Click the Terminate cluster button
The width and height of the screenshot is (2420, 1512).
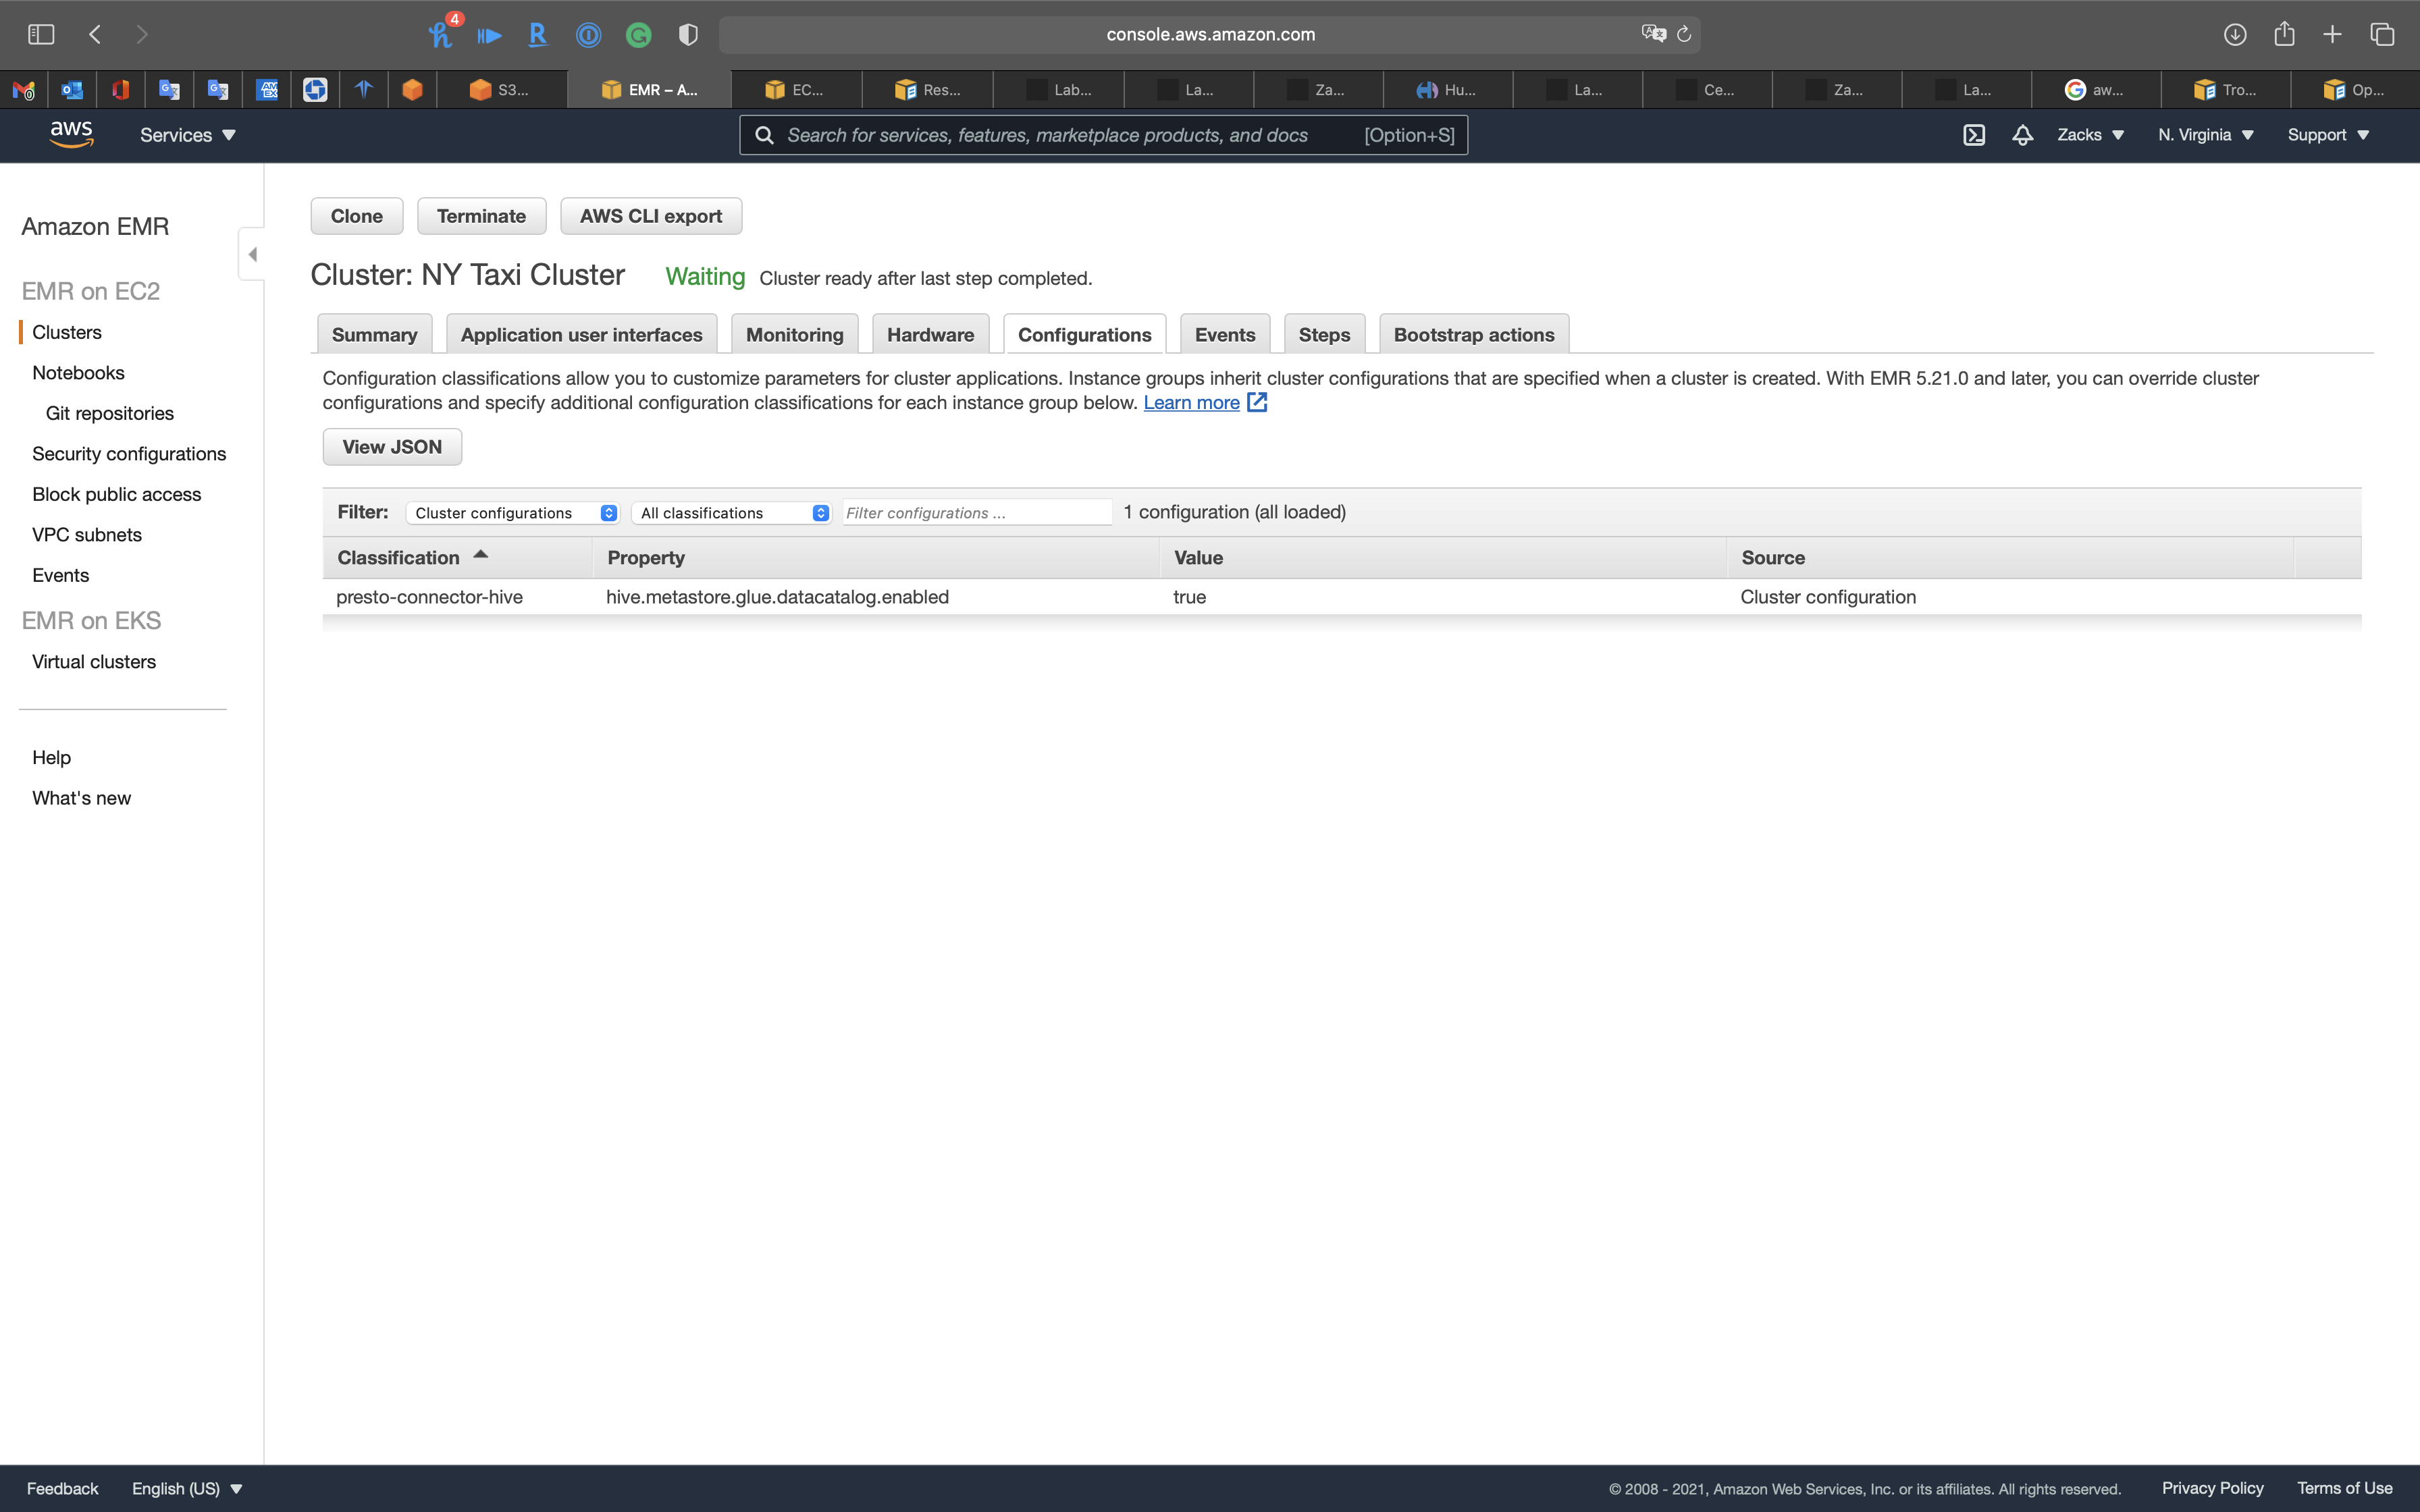481,216
